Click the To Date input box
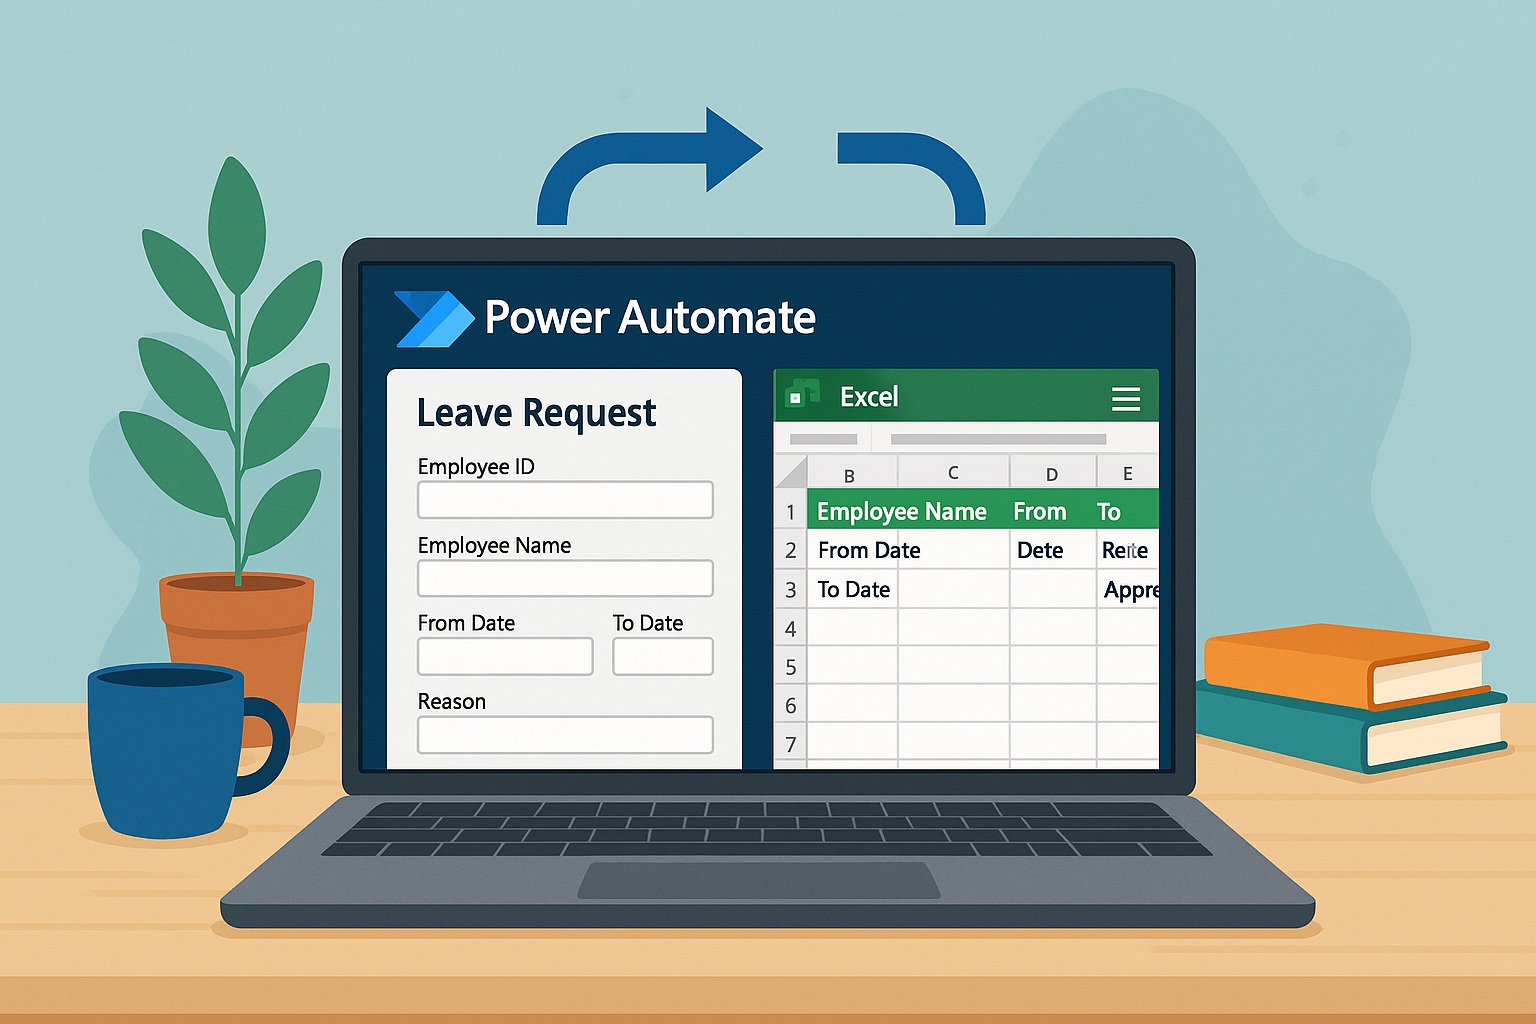Viewport: 1536px width, 1024px height. (x=662, y=657)
